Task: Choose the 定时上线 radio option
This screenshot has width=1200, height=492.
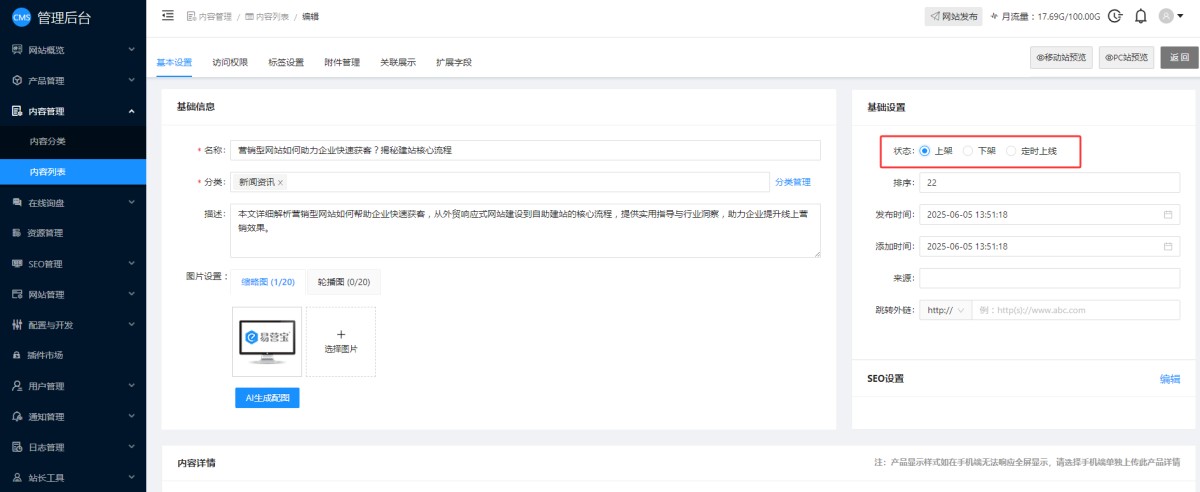Action: pyautogui.click(x=1011, y=151)
